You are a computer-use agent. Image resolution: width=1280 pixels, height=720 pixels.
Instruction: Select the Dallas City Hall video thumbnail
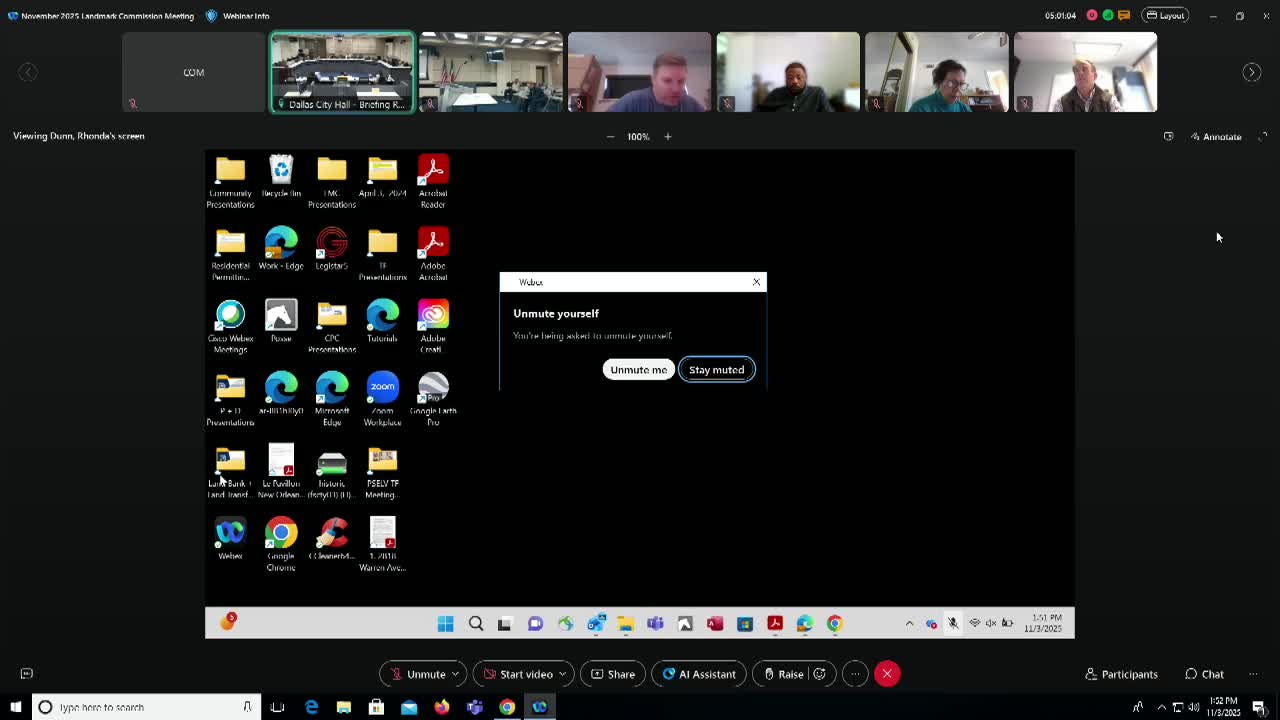342,72
